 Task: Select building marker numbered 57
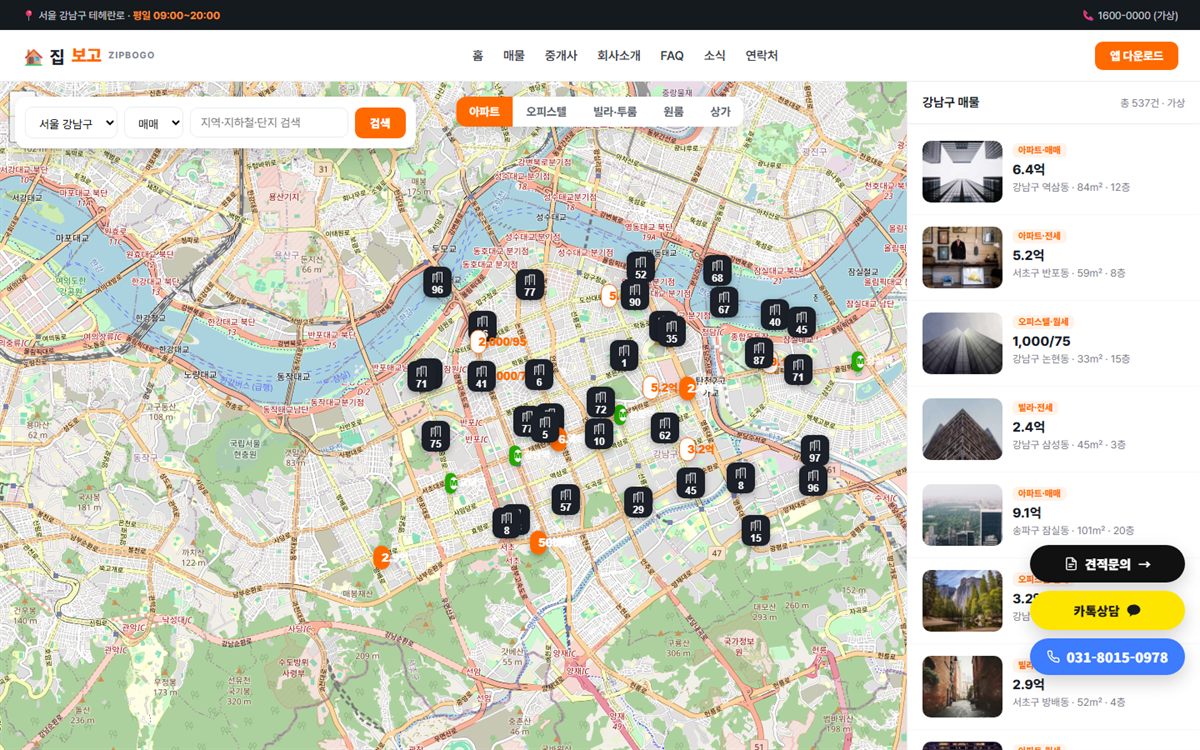[x=565, y=500]
